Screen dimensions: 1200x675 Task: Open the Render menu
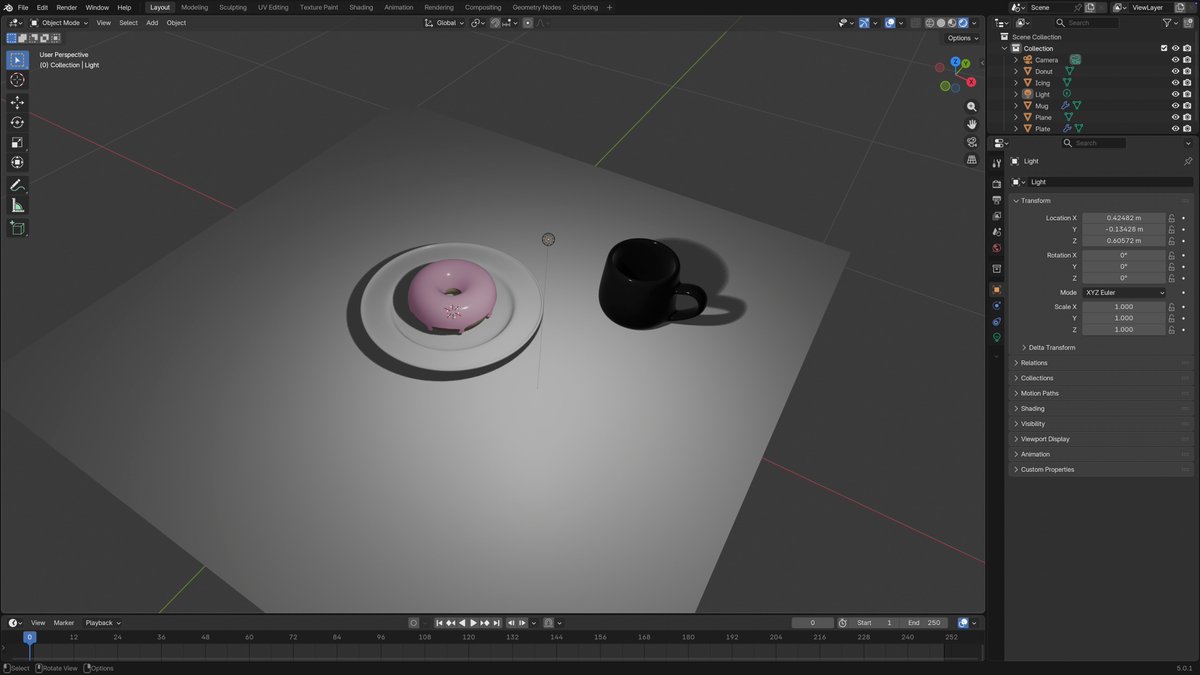coord(66,7)
